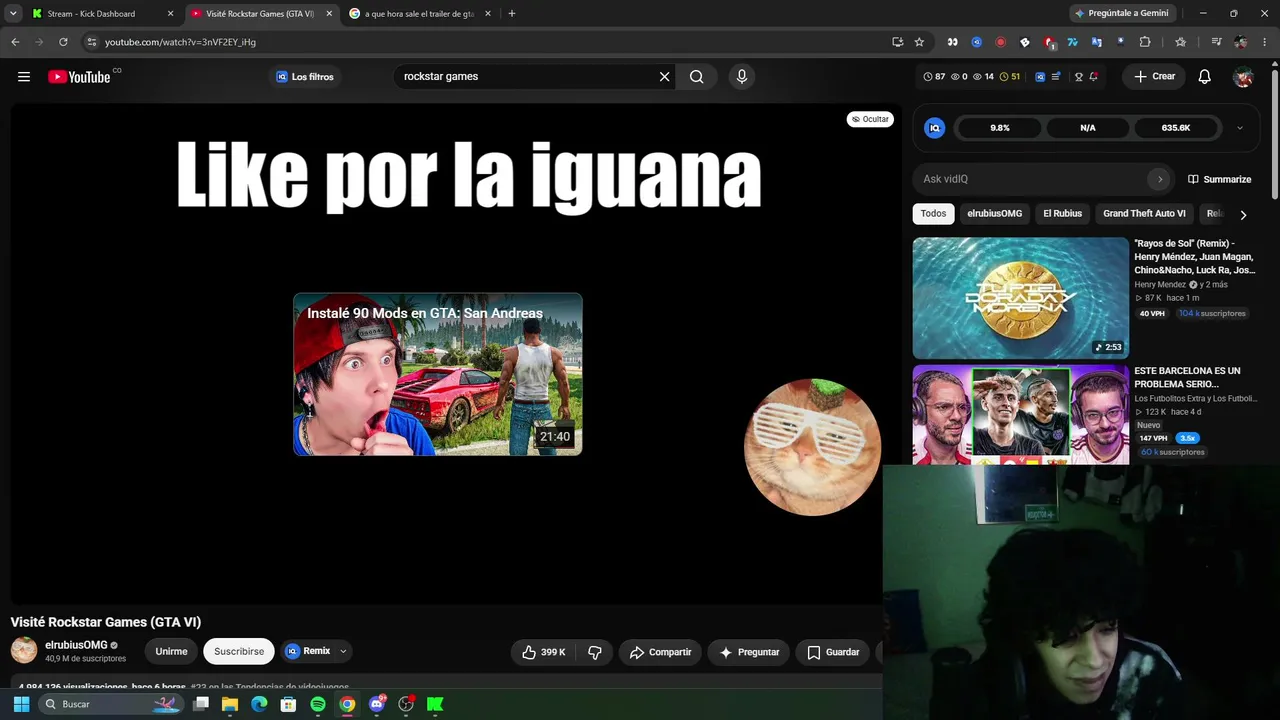The height and width of the screenshot is (720, 1280).
Task: Bookmark this page with the star icon
Action: click(919, 42)
